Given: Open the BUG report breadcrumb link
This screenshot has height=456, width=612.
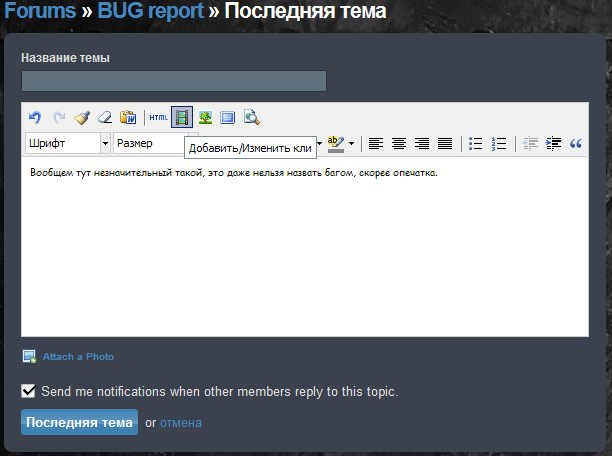Looking at the screenshot, I should (x=150, y=11).
